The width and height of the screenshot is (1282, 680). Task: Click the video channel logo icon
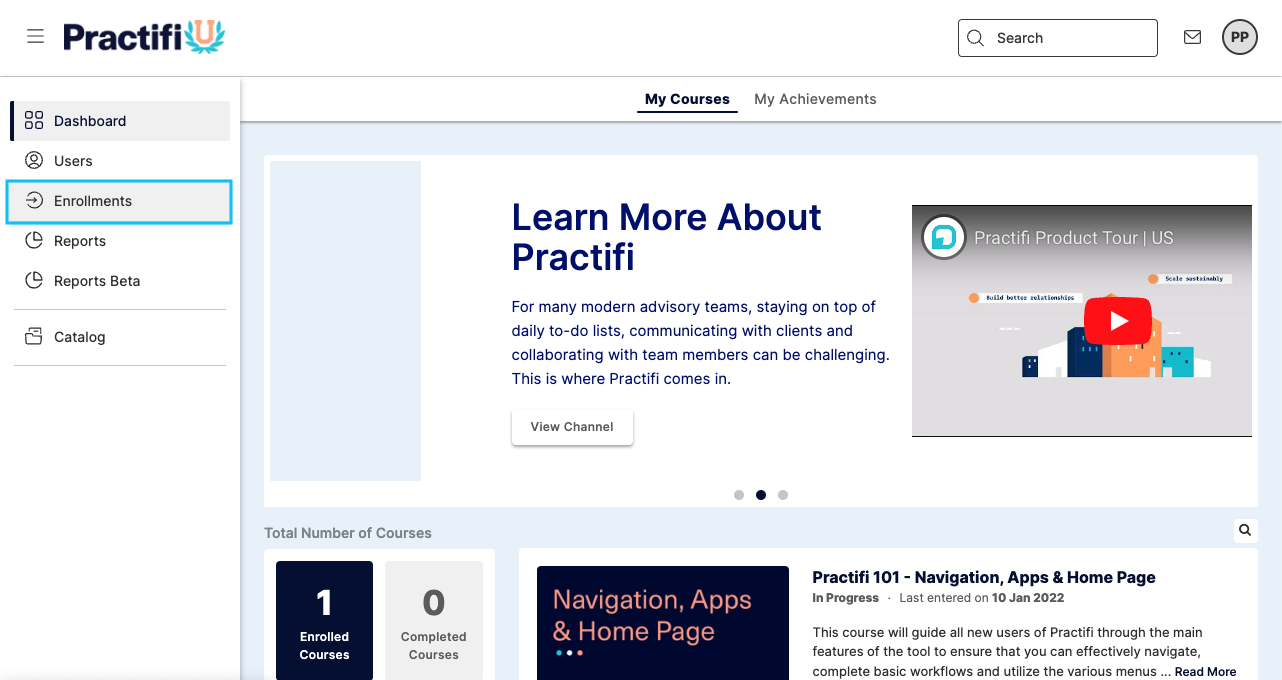pos(943,238)
